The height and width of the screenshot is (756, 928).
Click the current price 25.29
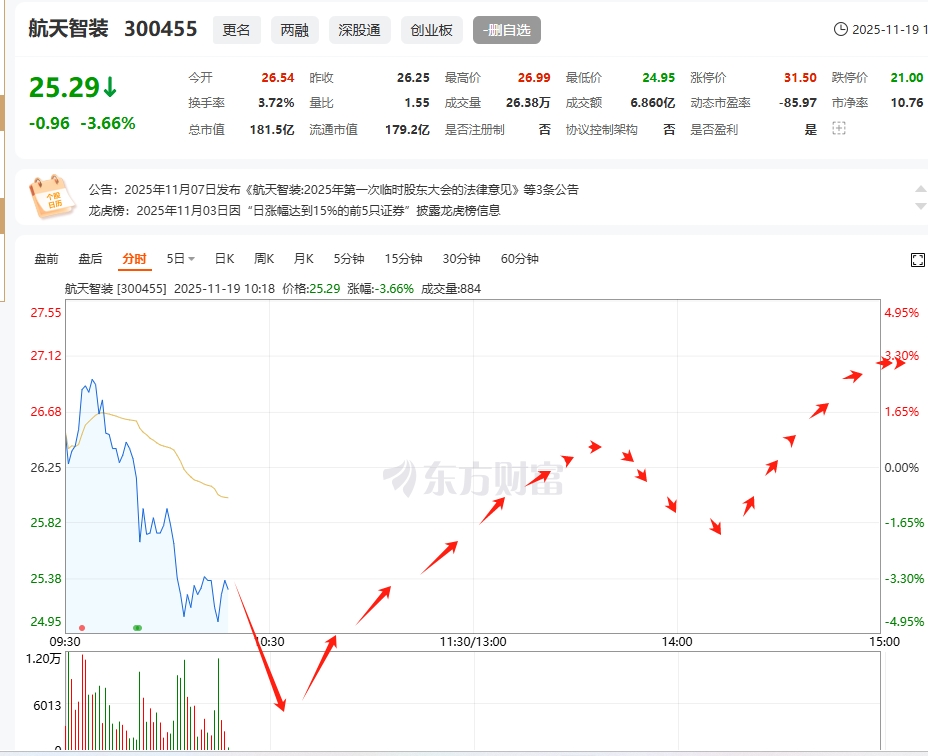click(65, 88)
